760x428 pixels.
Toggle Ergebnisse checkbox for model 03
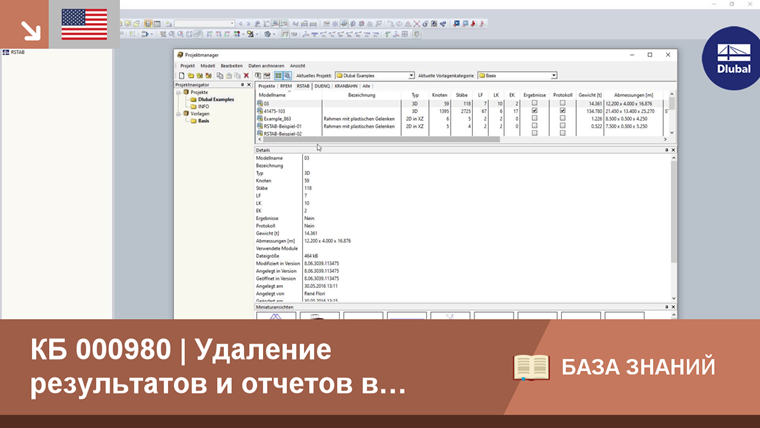coord(535,103)
